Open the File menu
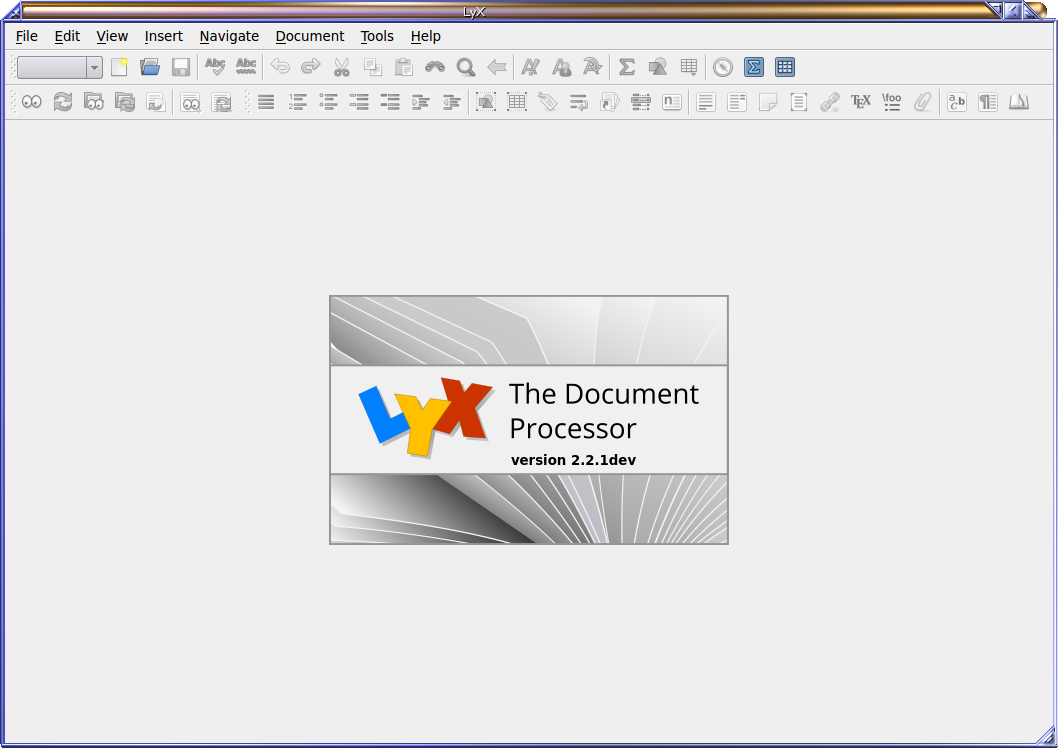This screenshot has width=1058, height=748. point(26,36)
